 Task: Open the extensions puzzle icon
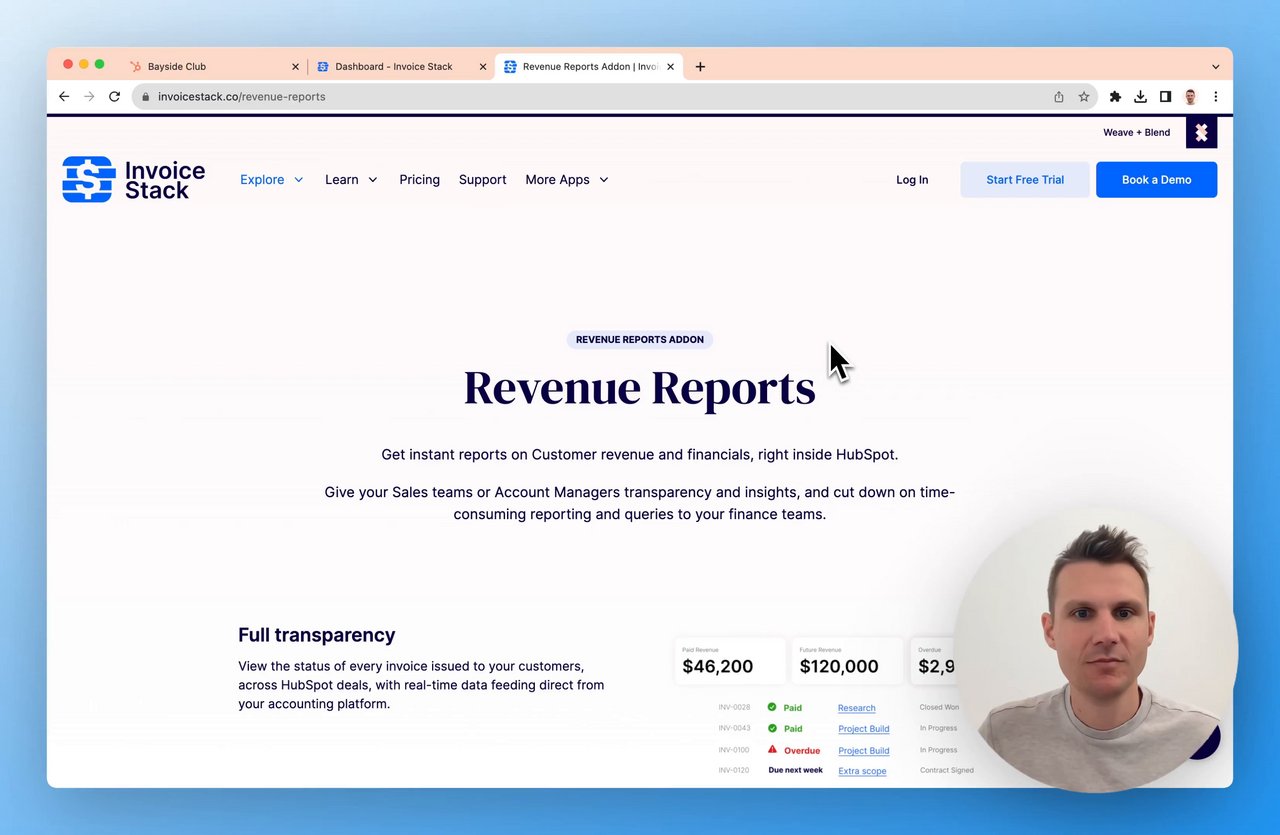(1115, 97)
